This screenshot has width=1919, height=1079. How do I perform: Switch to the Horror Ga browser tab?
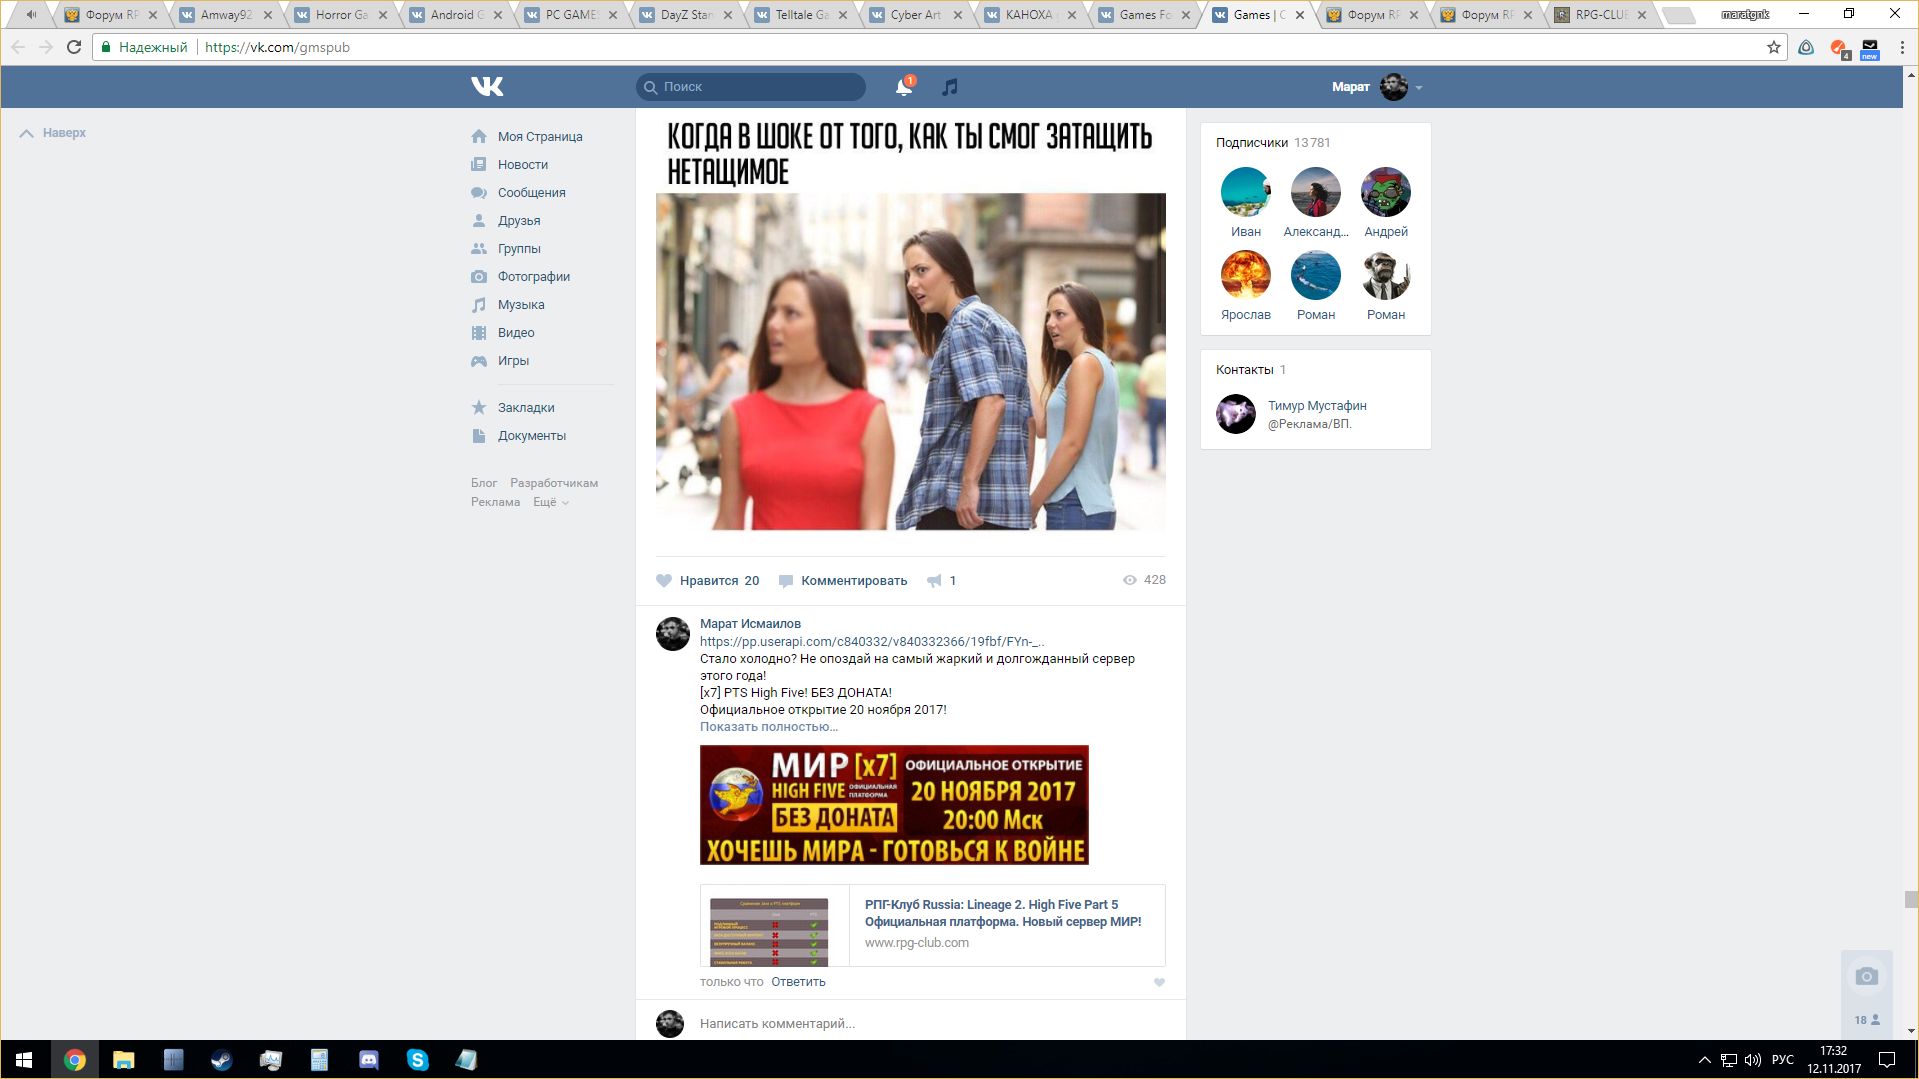(343, 15)
